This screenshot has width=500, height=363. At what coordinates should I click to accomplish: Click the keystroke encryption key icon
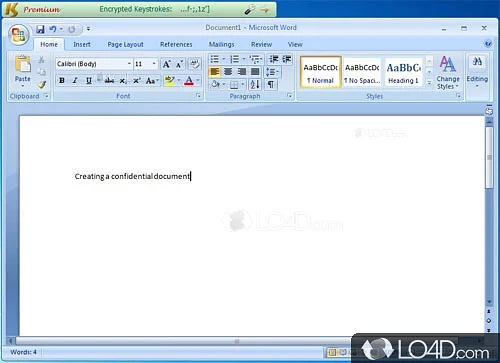coord(250,9)
